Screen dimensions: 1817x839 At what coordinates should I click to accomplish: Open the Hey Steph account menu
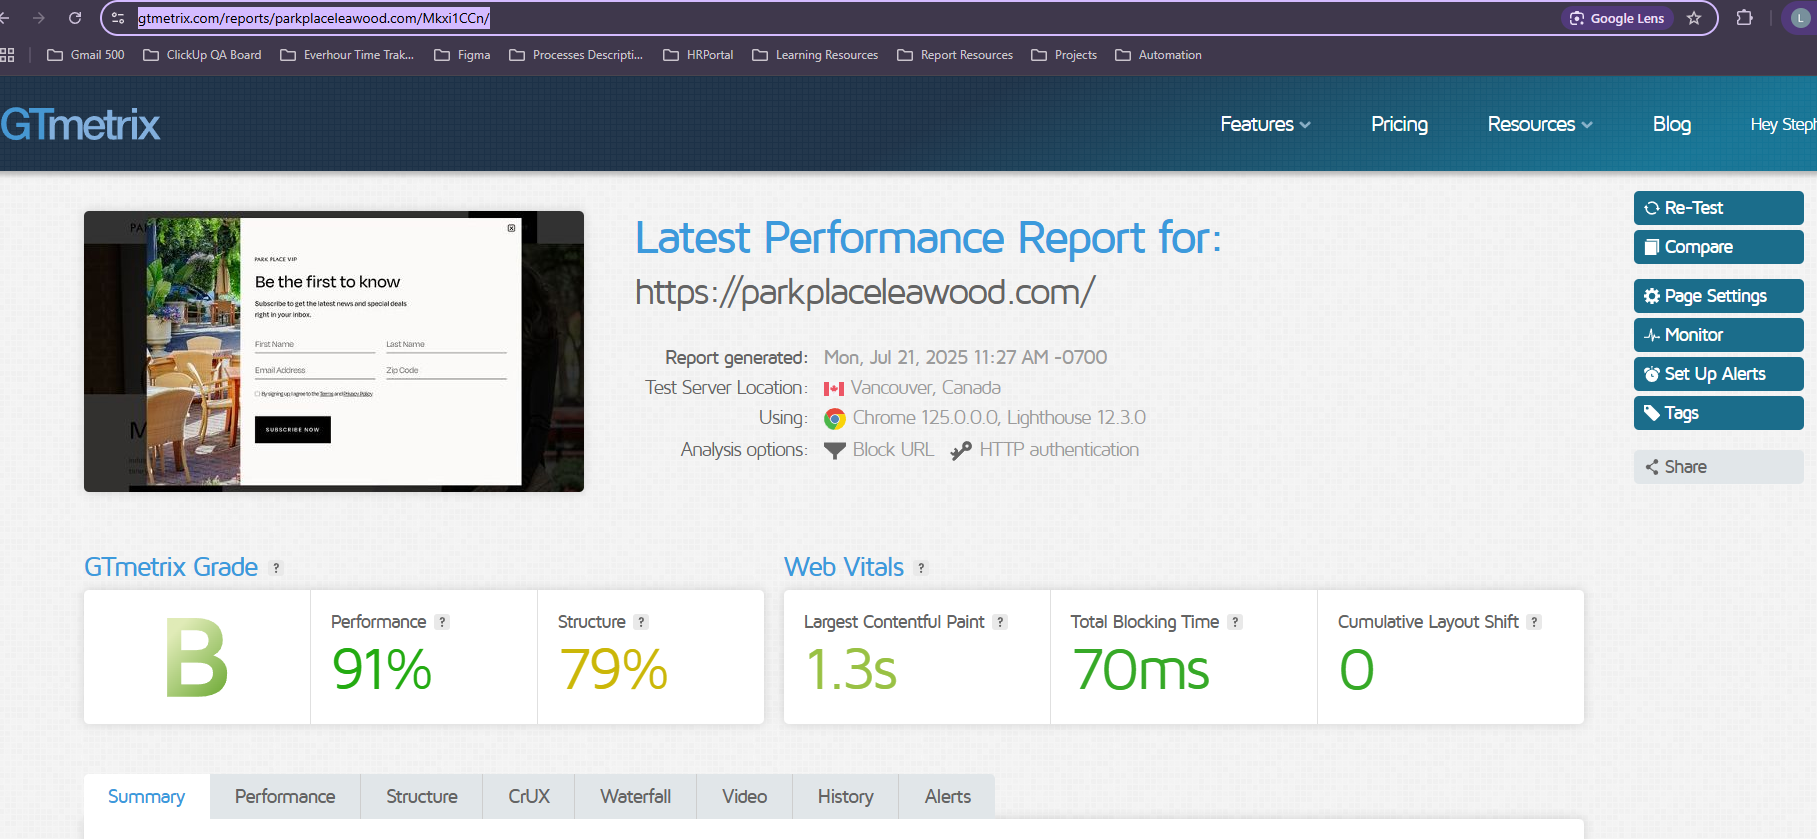pyautogui.click(x=1783, y=124)
